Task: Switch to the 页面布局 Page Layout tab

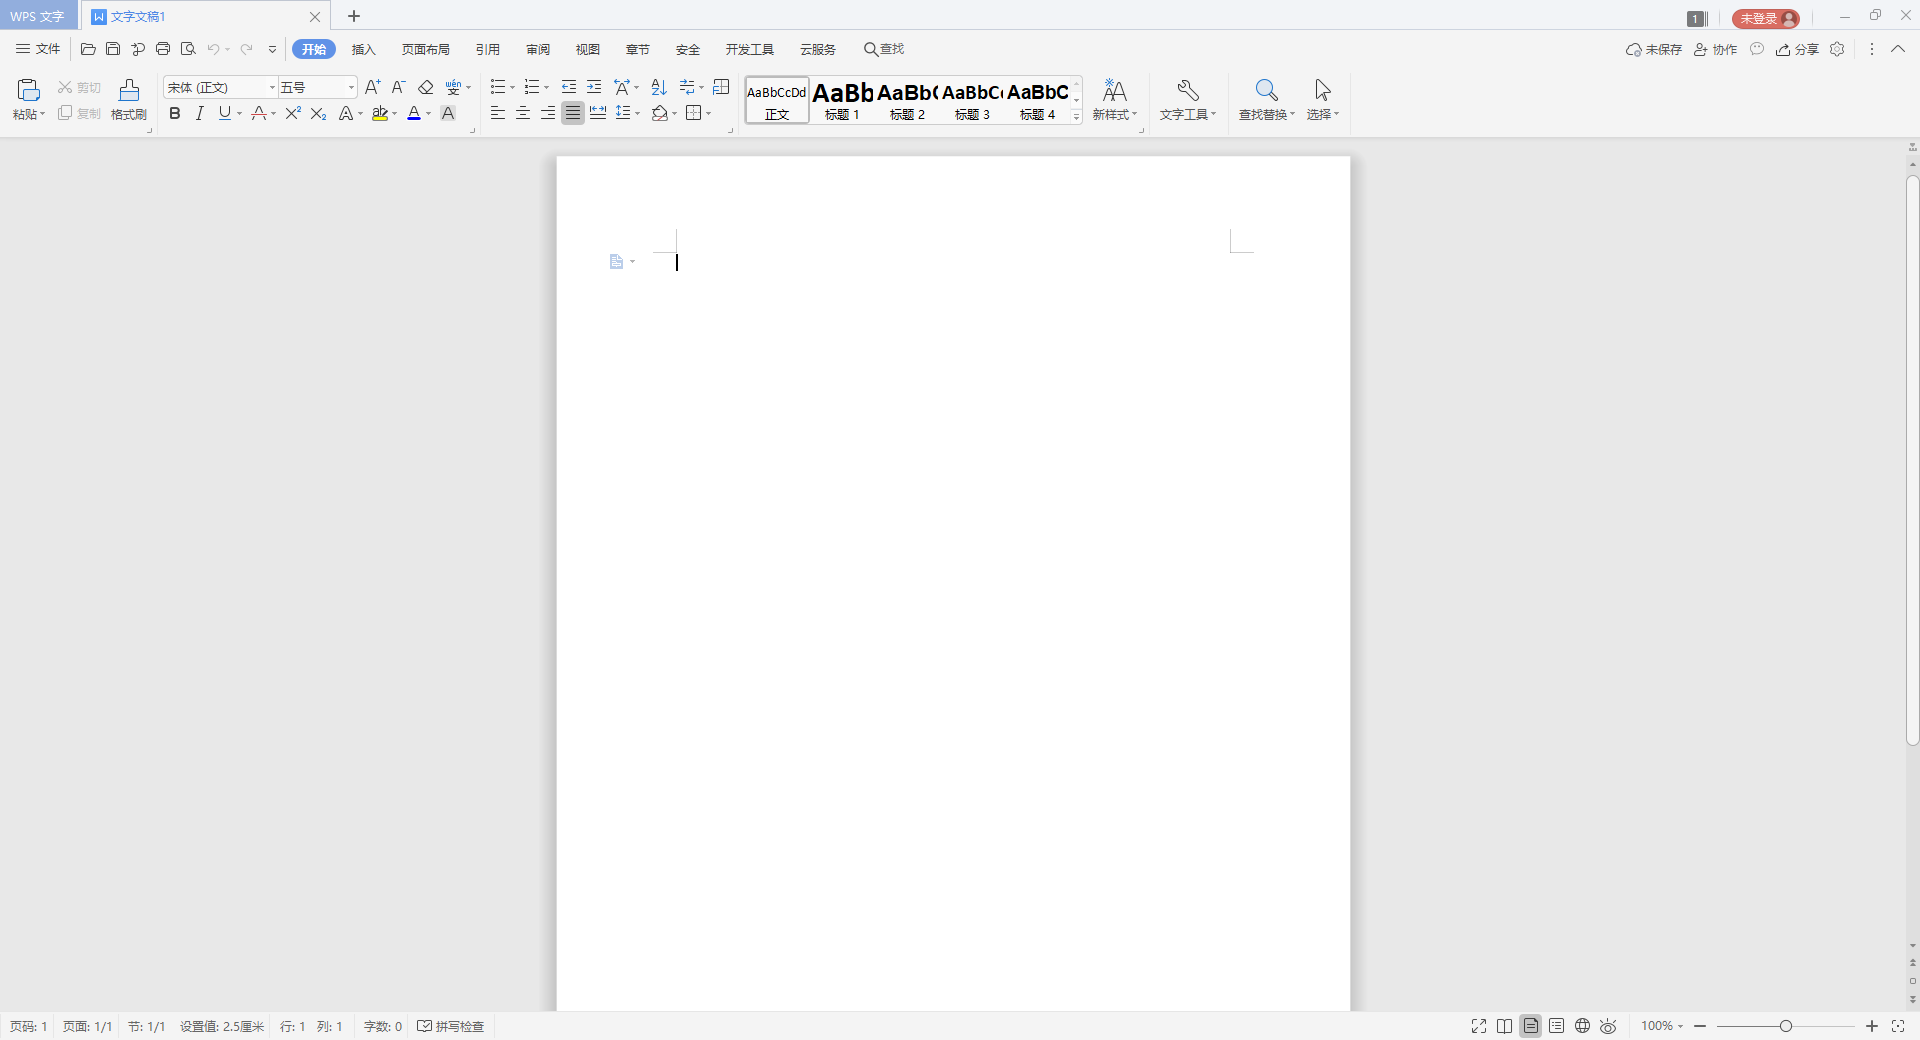Action: [425, 49]
